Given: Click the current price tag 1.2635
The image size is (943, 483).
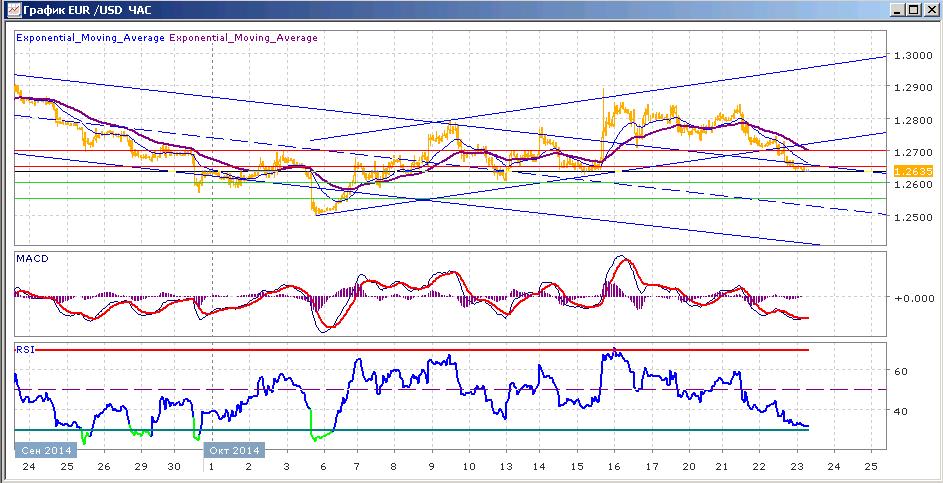Looking at the screenshot, I should tap(913, 171).
